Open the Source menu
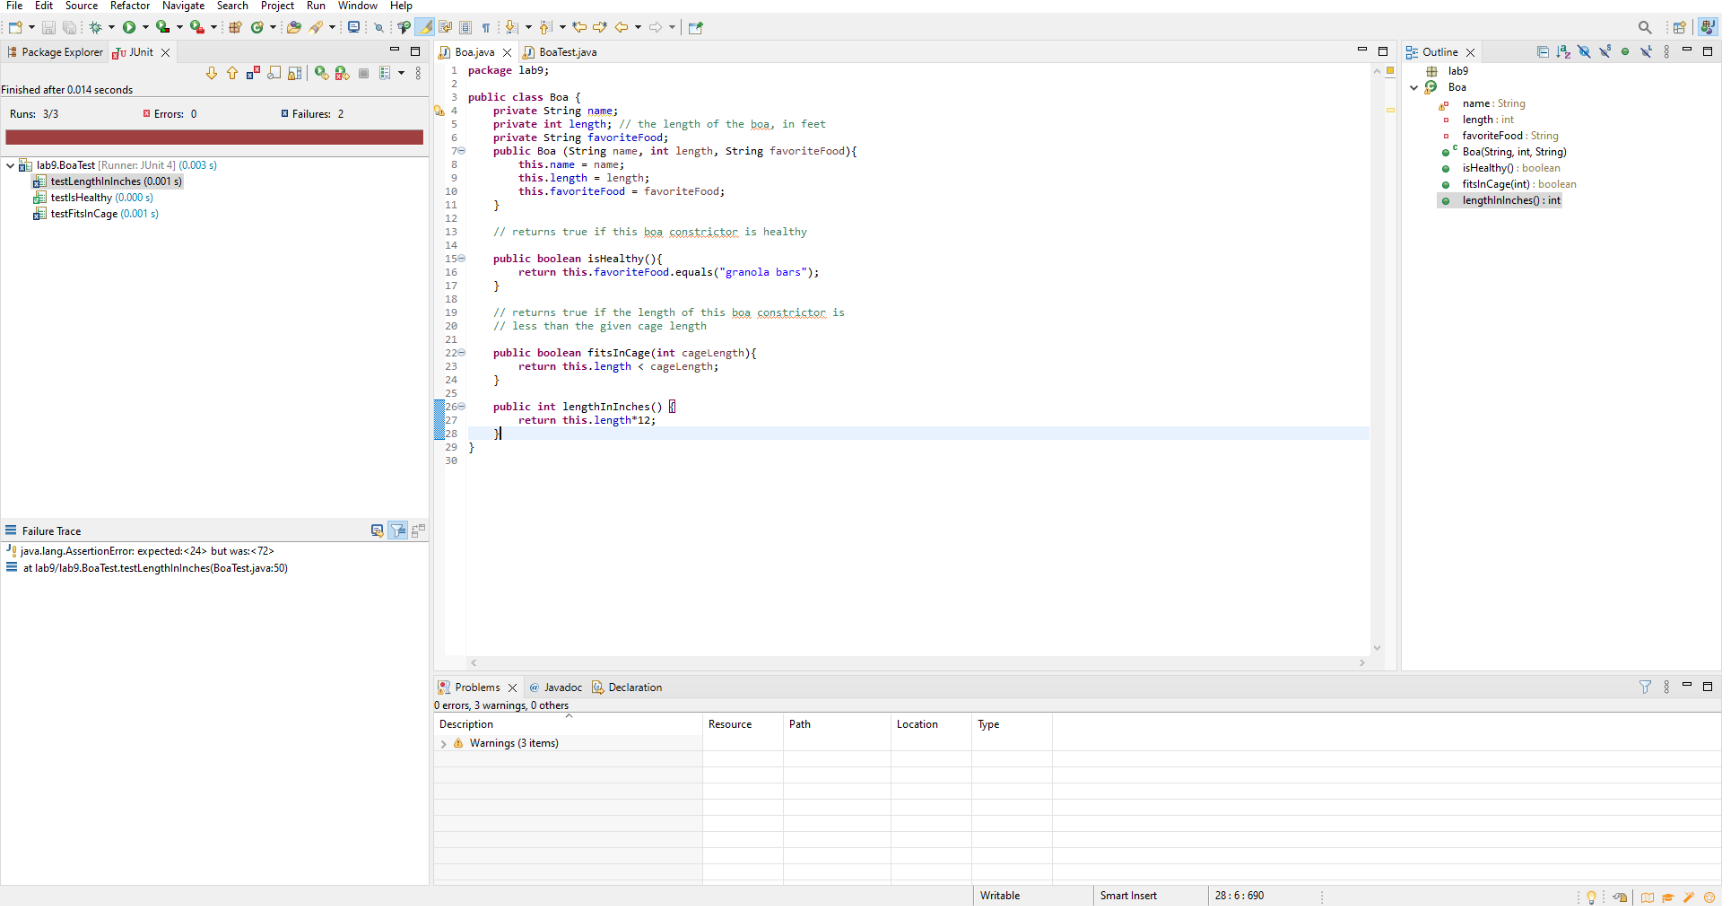 pyautogui.click(x=81, y=6)
